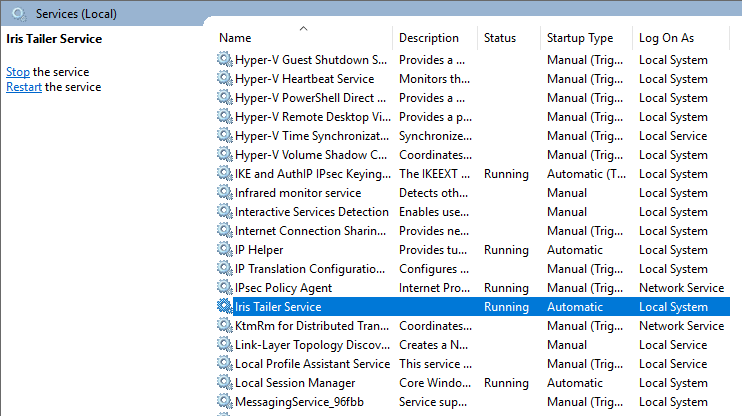
Task: Select the Hyper-V Heartbeat Service icon
Action: [224, 79]
